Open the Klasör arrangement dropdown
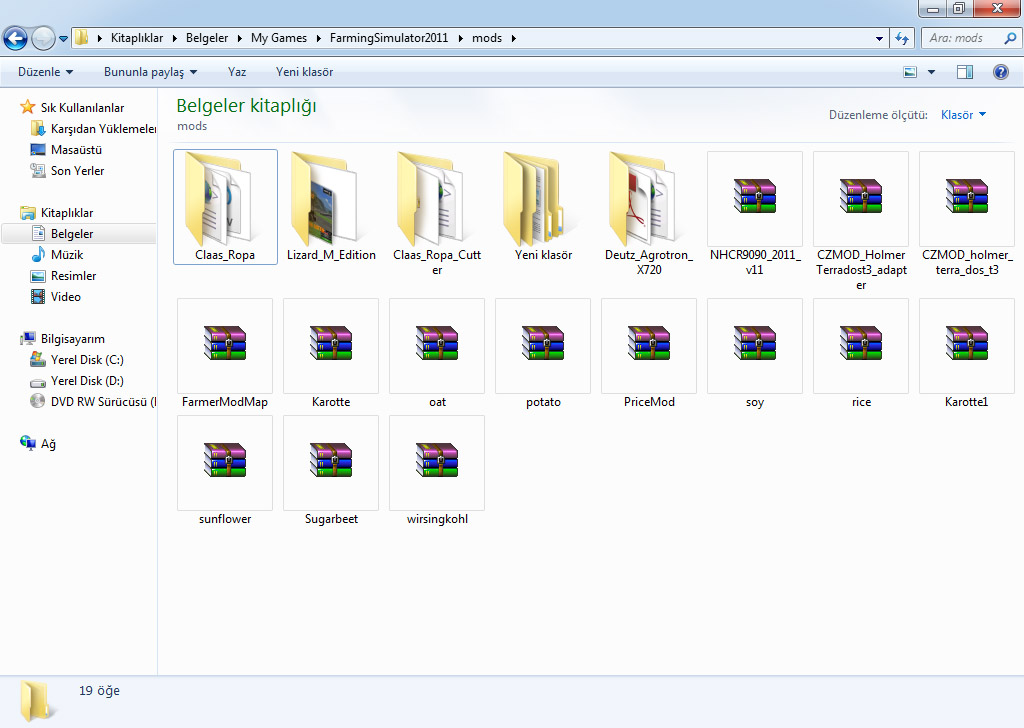Screen dimensions: 1024x728 (x=963, y=115)
